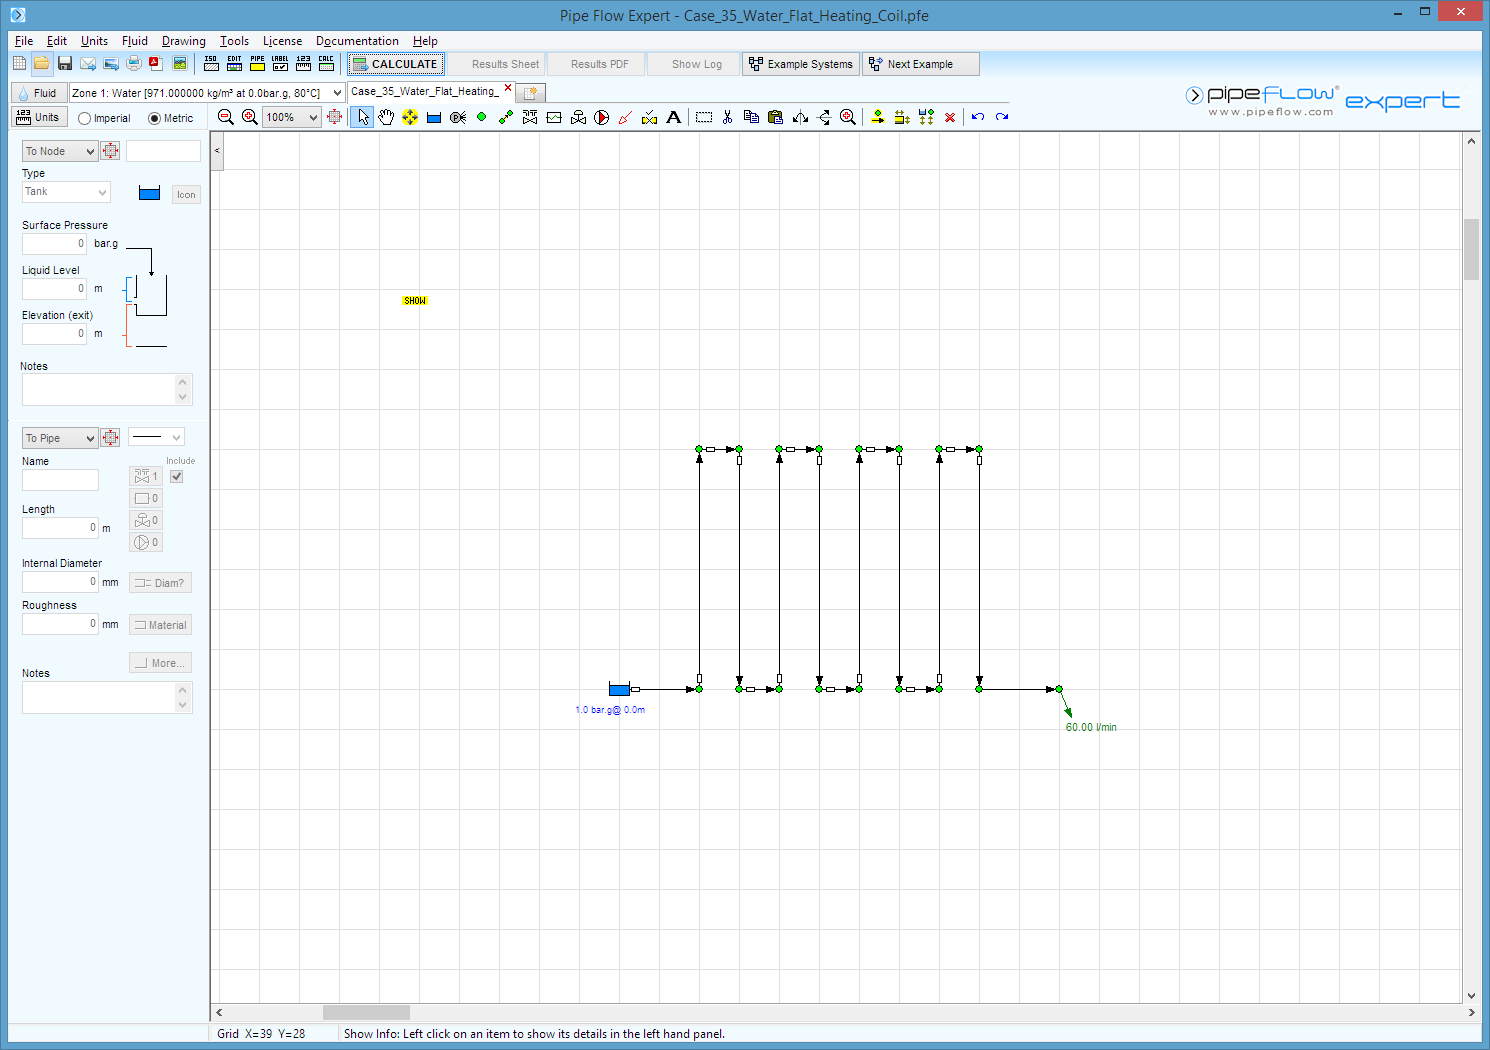Add a green join point node
Image resolution: width=1490 pixels, height=1050 pixels.
pos(482,117)
